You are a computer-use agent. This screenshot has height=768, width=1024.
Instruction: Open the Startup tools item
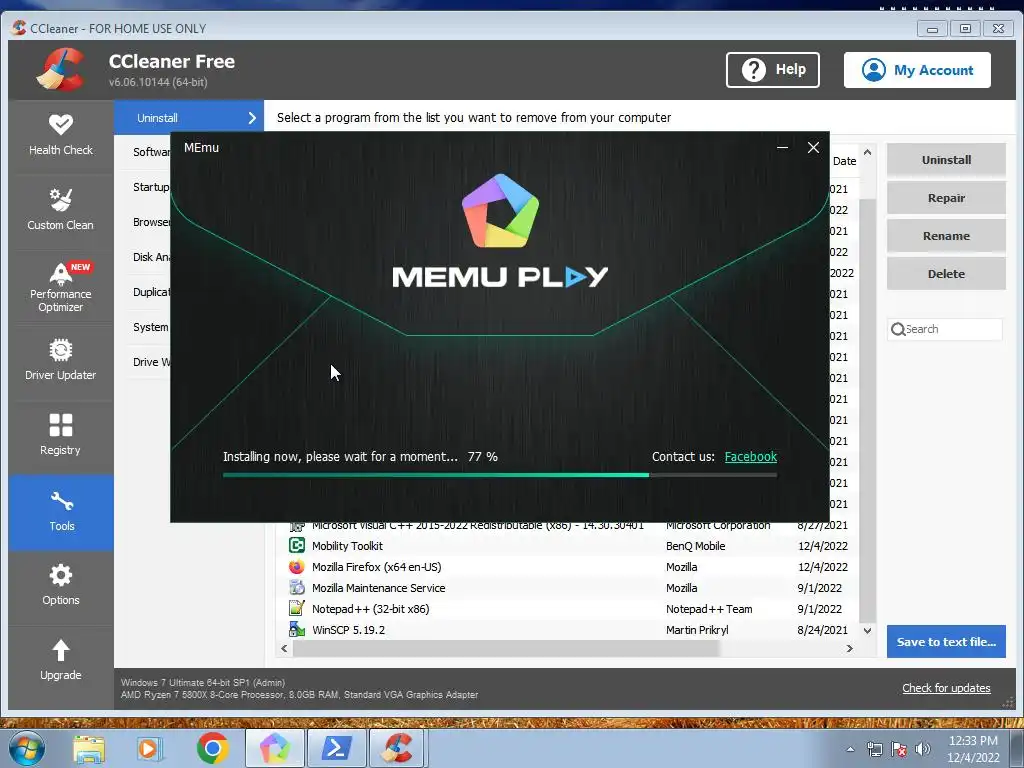pyautogui.click(x=152, y=187)
